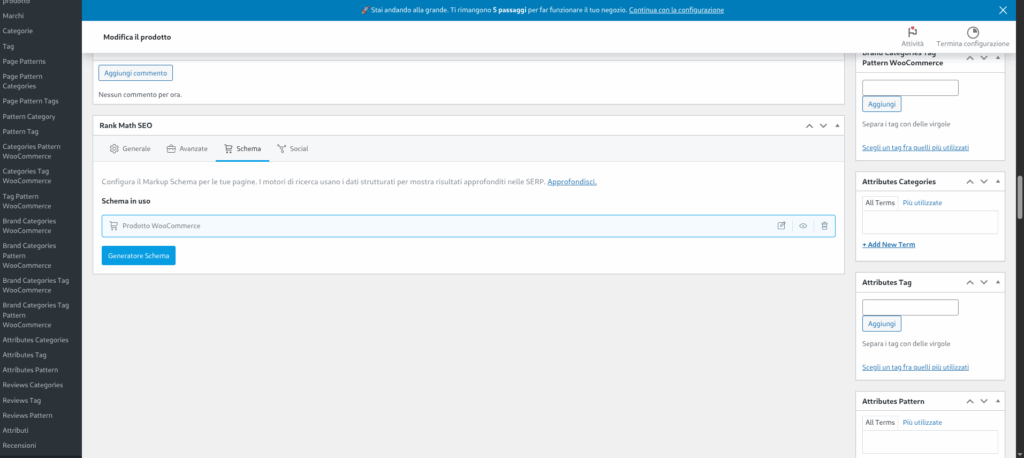Edit the Prodotto WooCommerce schema
1024x458 pixels.
(x=781, y=226)
